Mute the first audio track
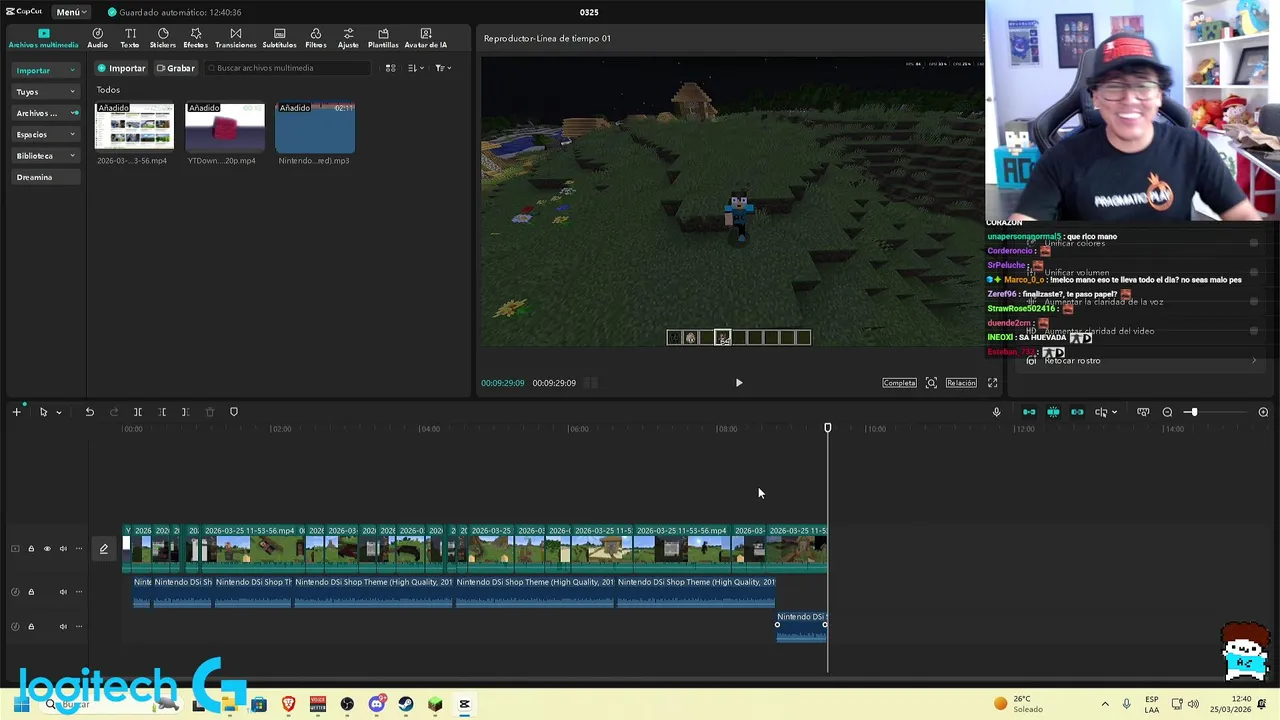 (63, 592)
